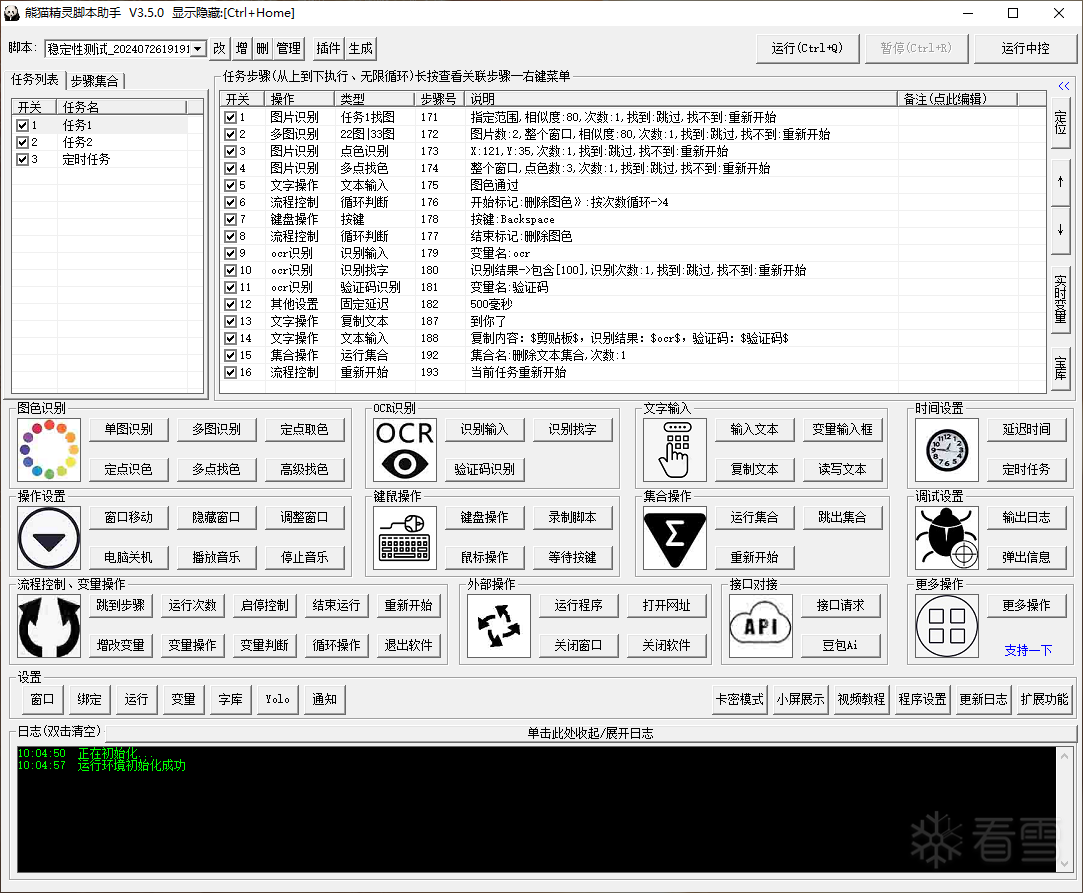Toggle step 16 重新开始 checkbox
The width and height of the screenshot is (1083, 893).
(x=231, y=372)
